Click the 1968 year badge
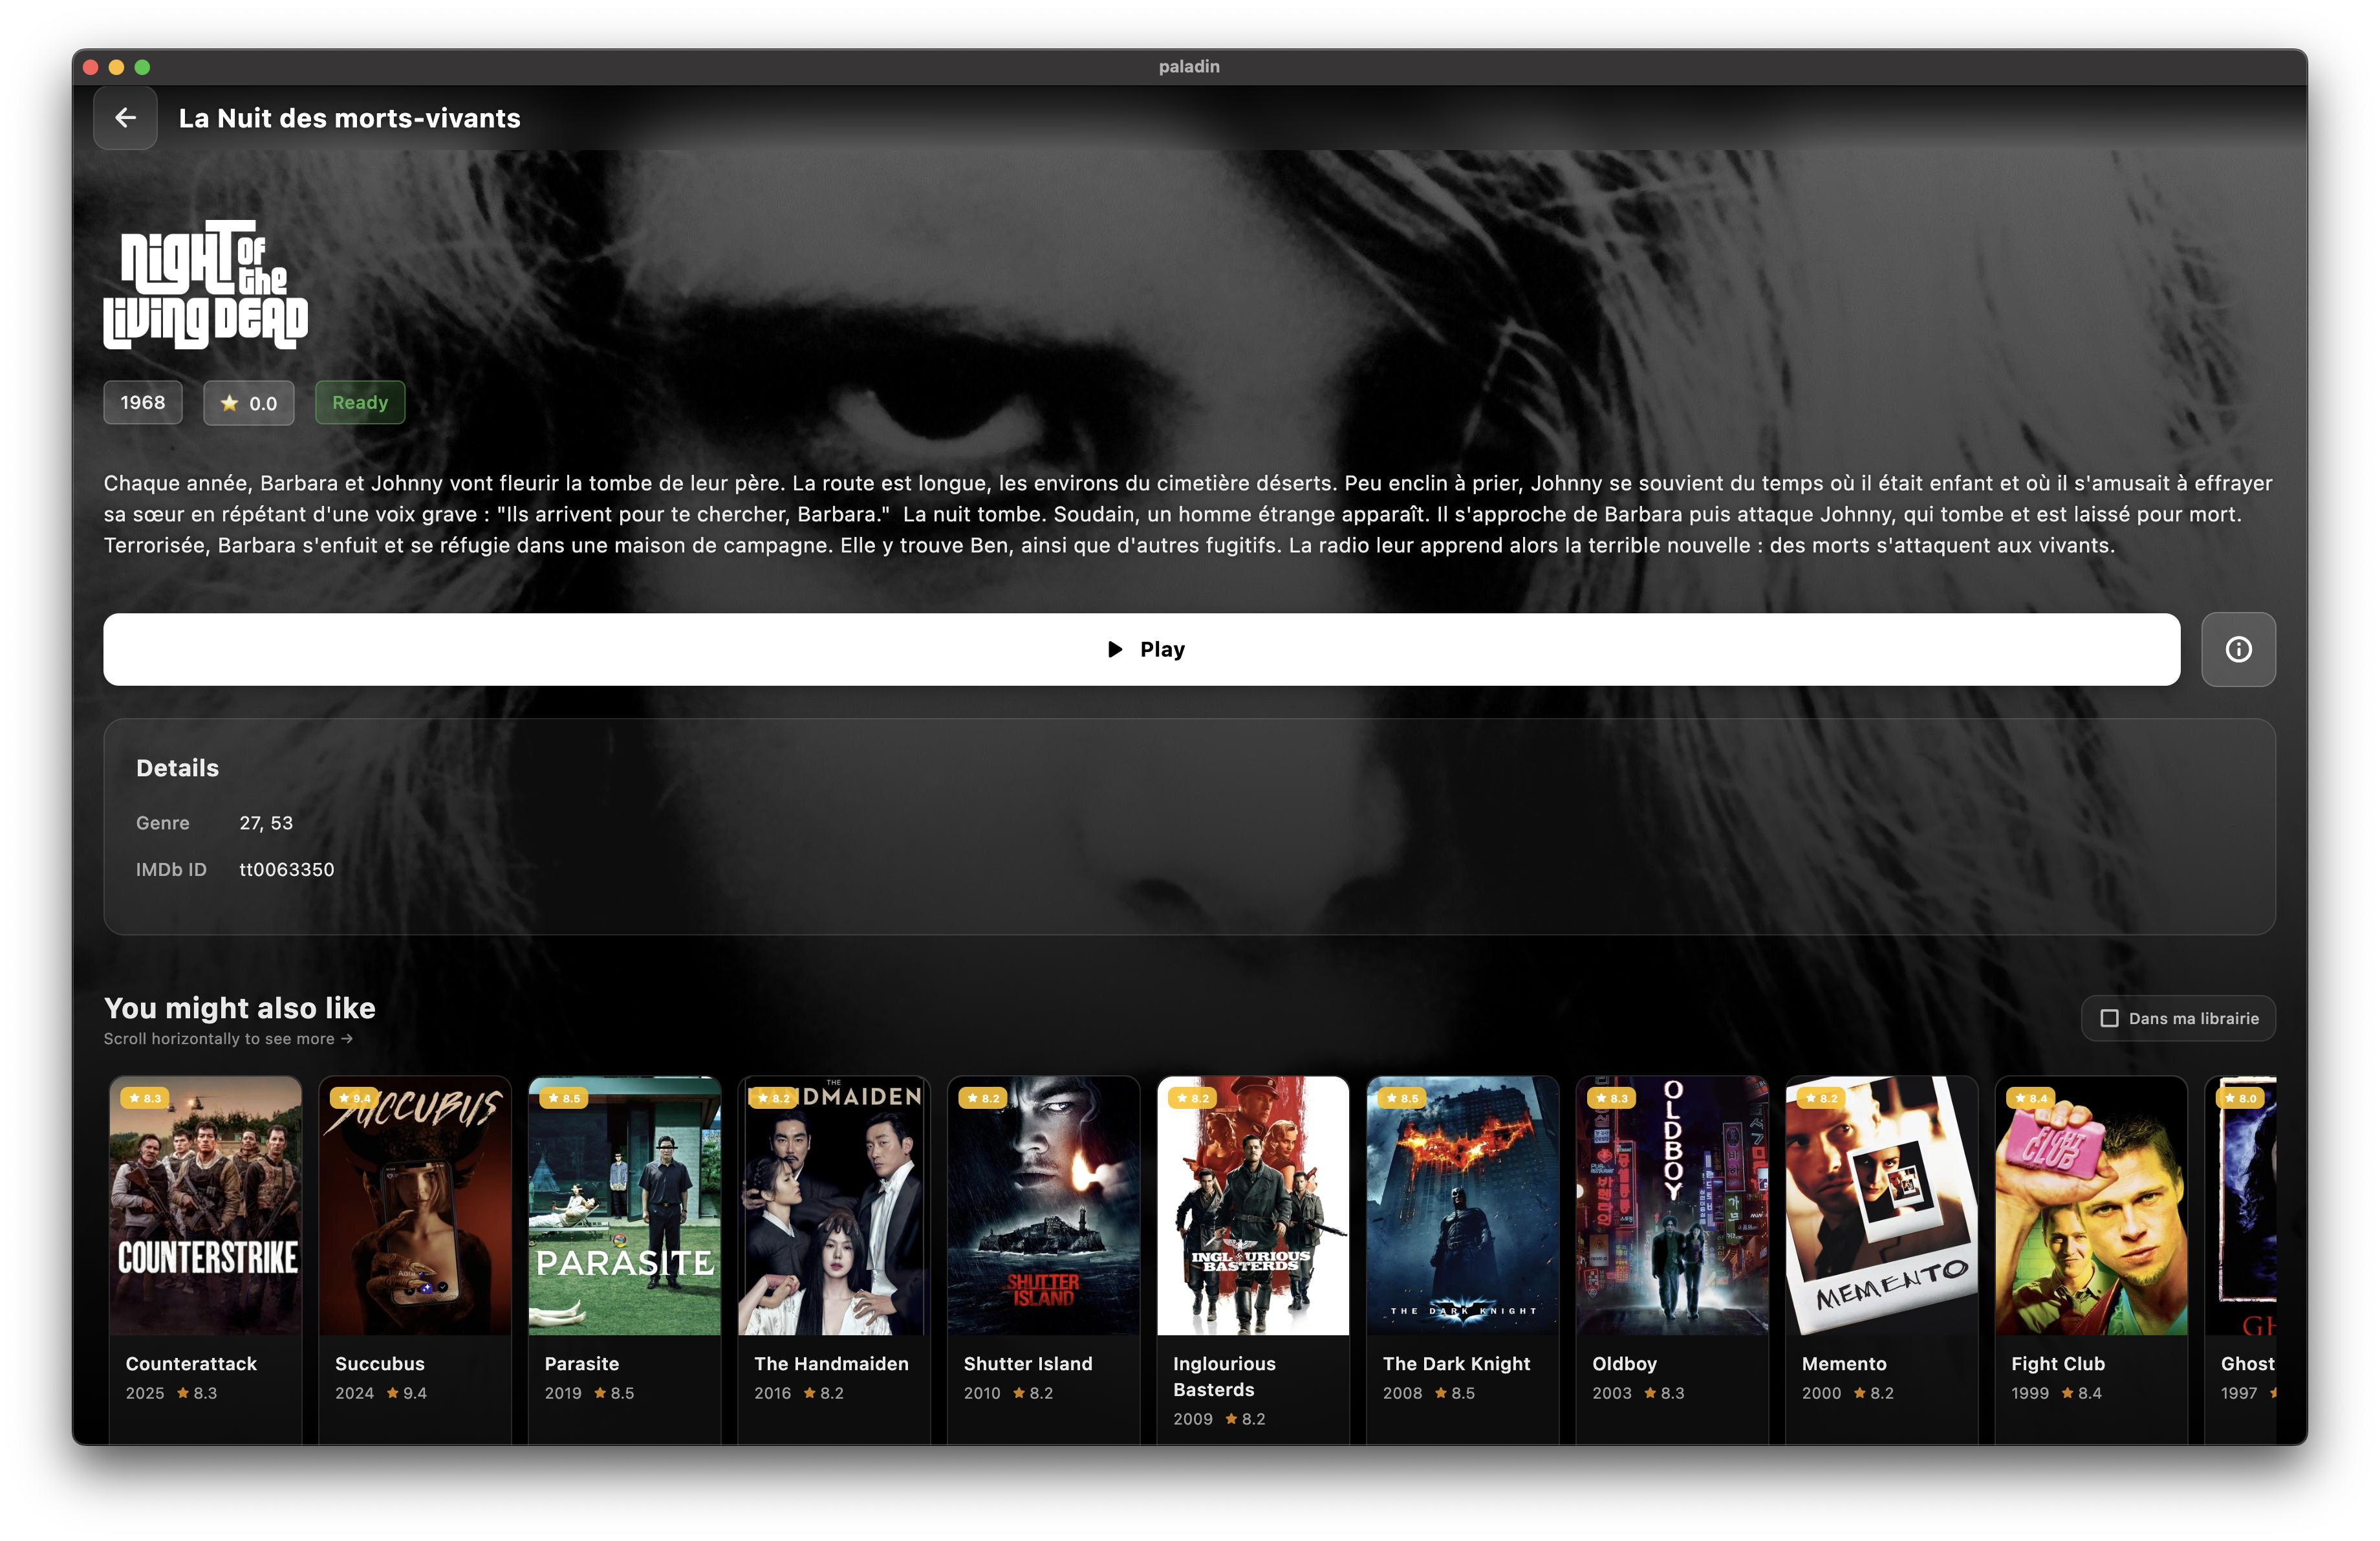Screen dimensions: 2380x1541 (143, 403)
